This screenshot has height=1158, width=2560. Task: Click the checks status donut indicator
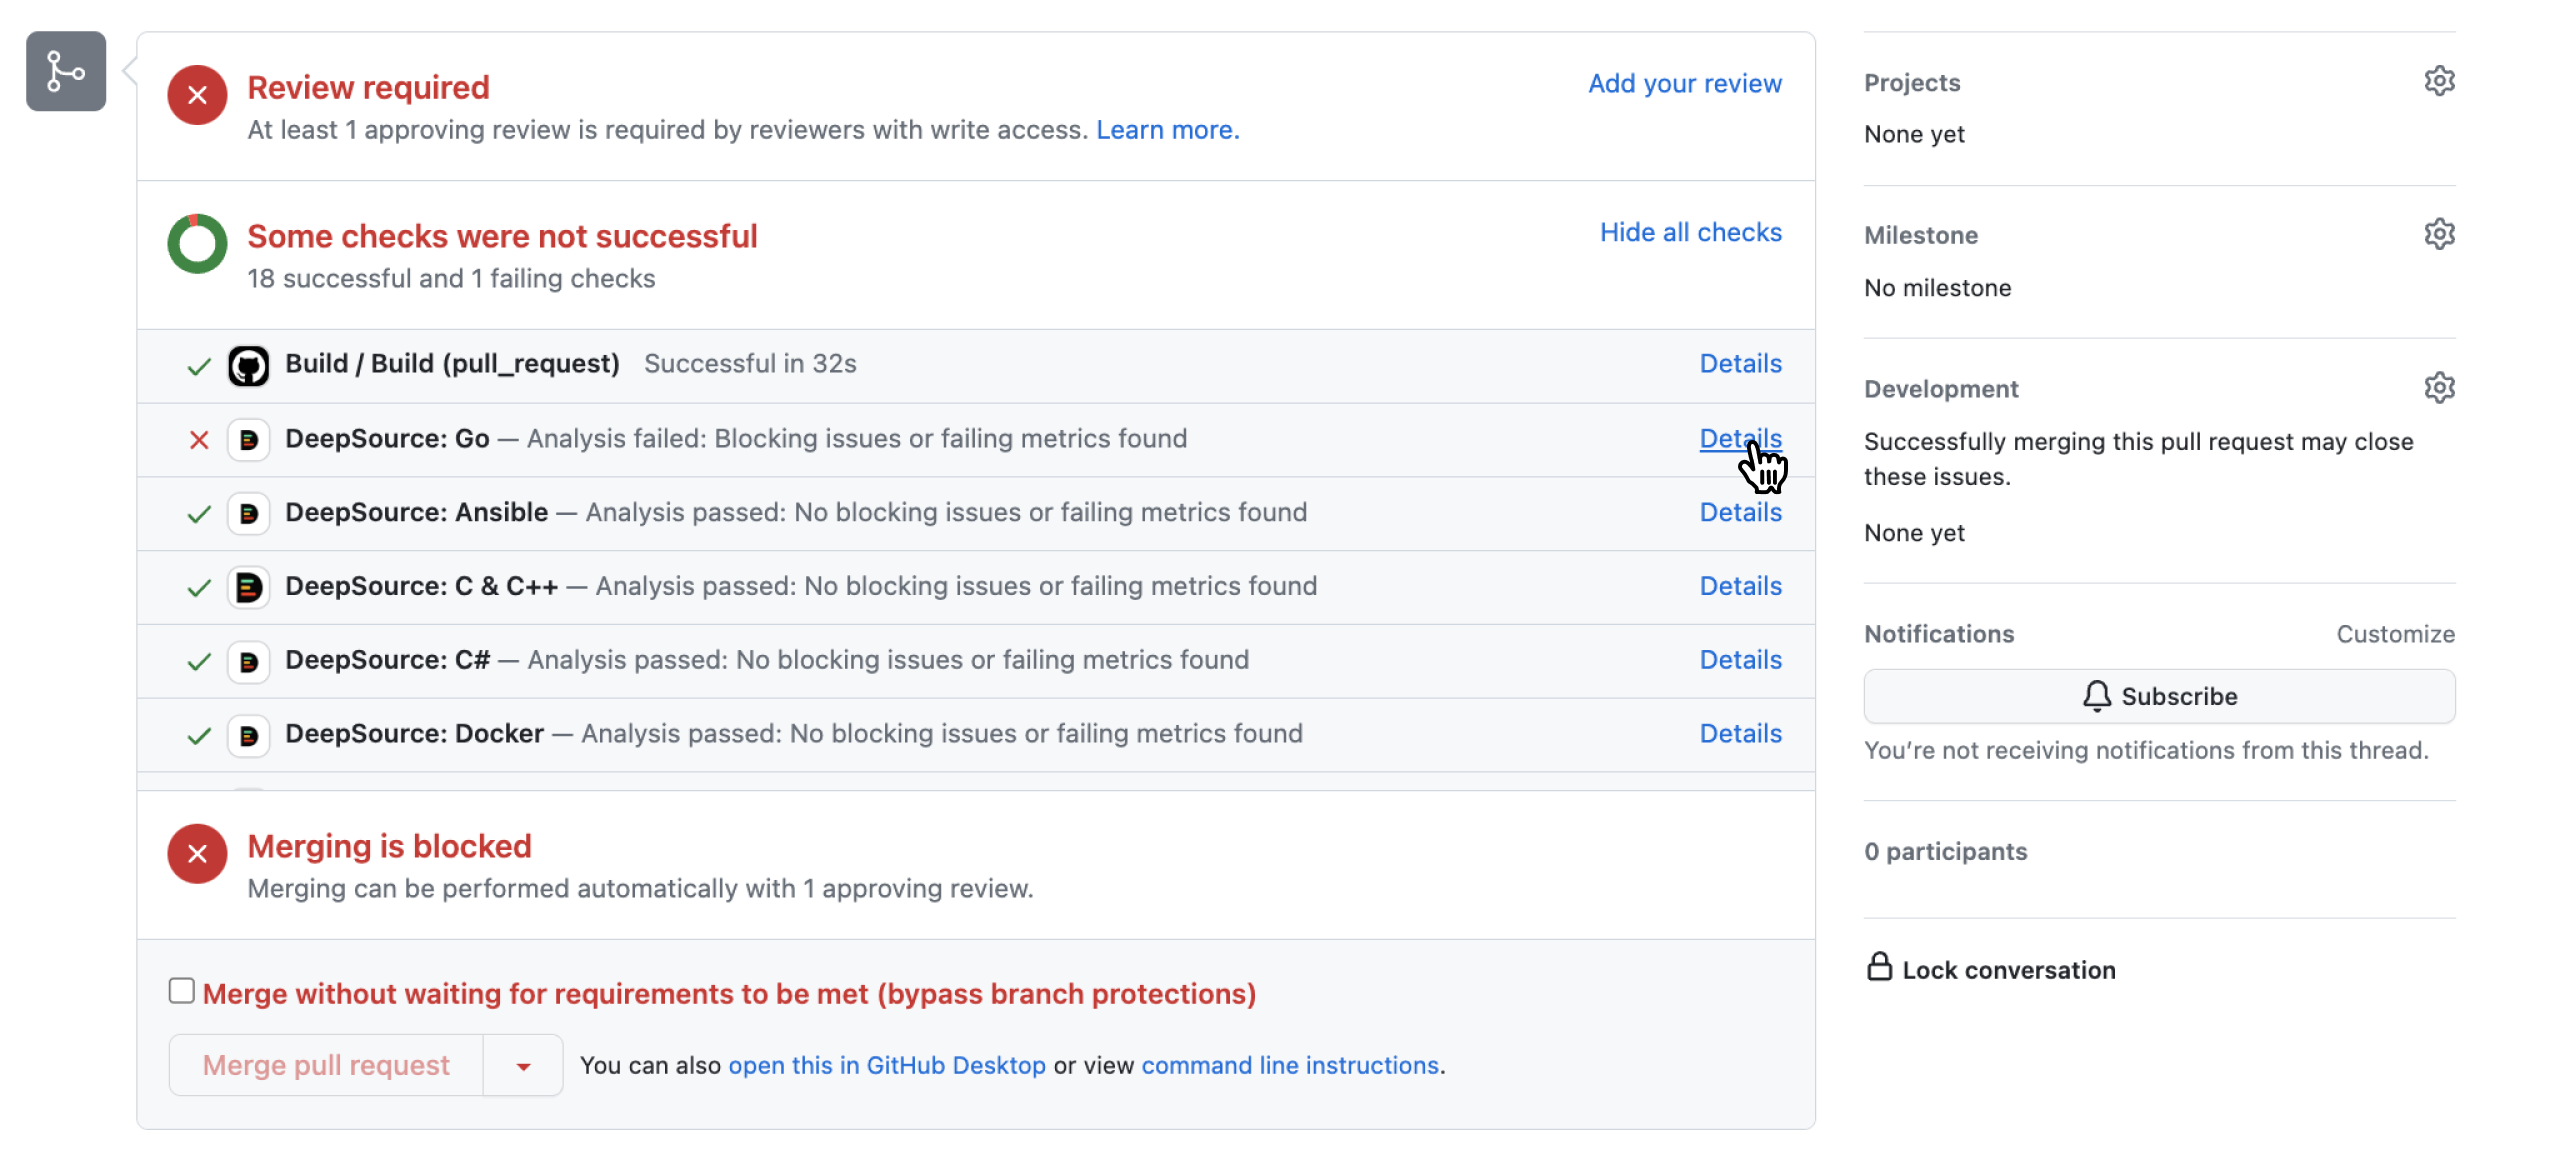pyautogui.click(x=197, y=244)
